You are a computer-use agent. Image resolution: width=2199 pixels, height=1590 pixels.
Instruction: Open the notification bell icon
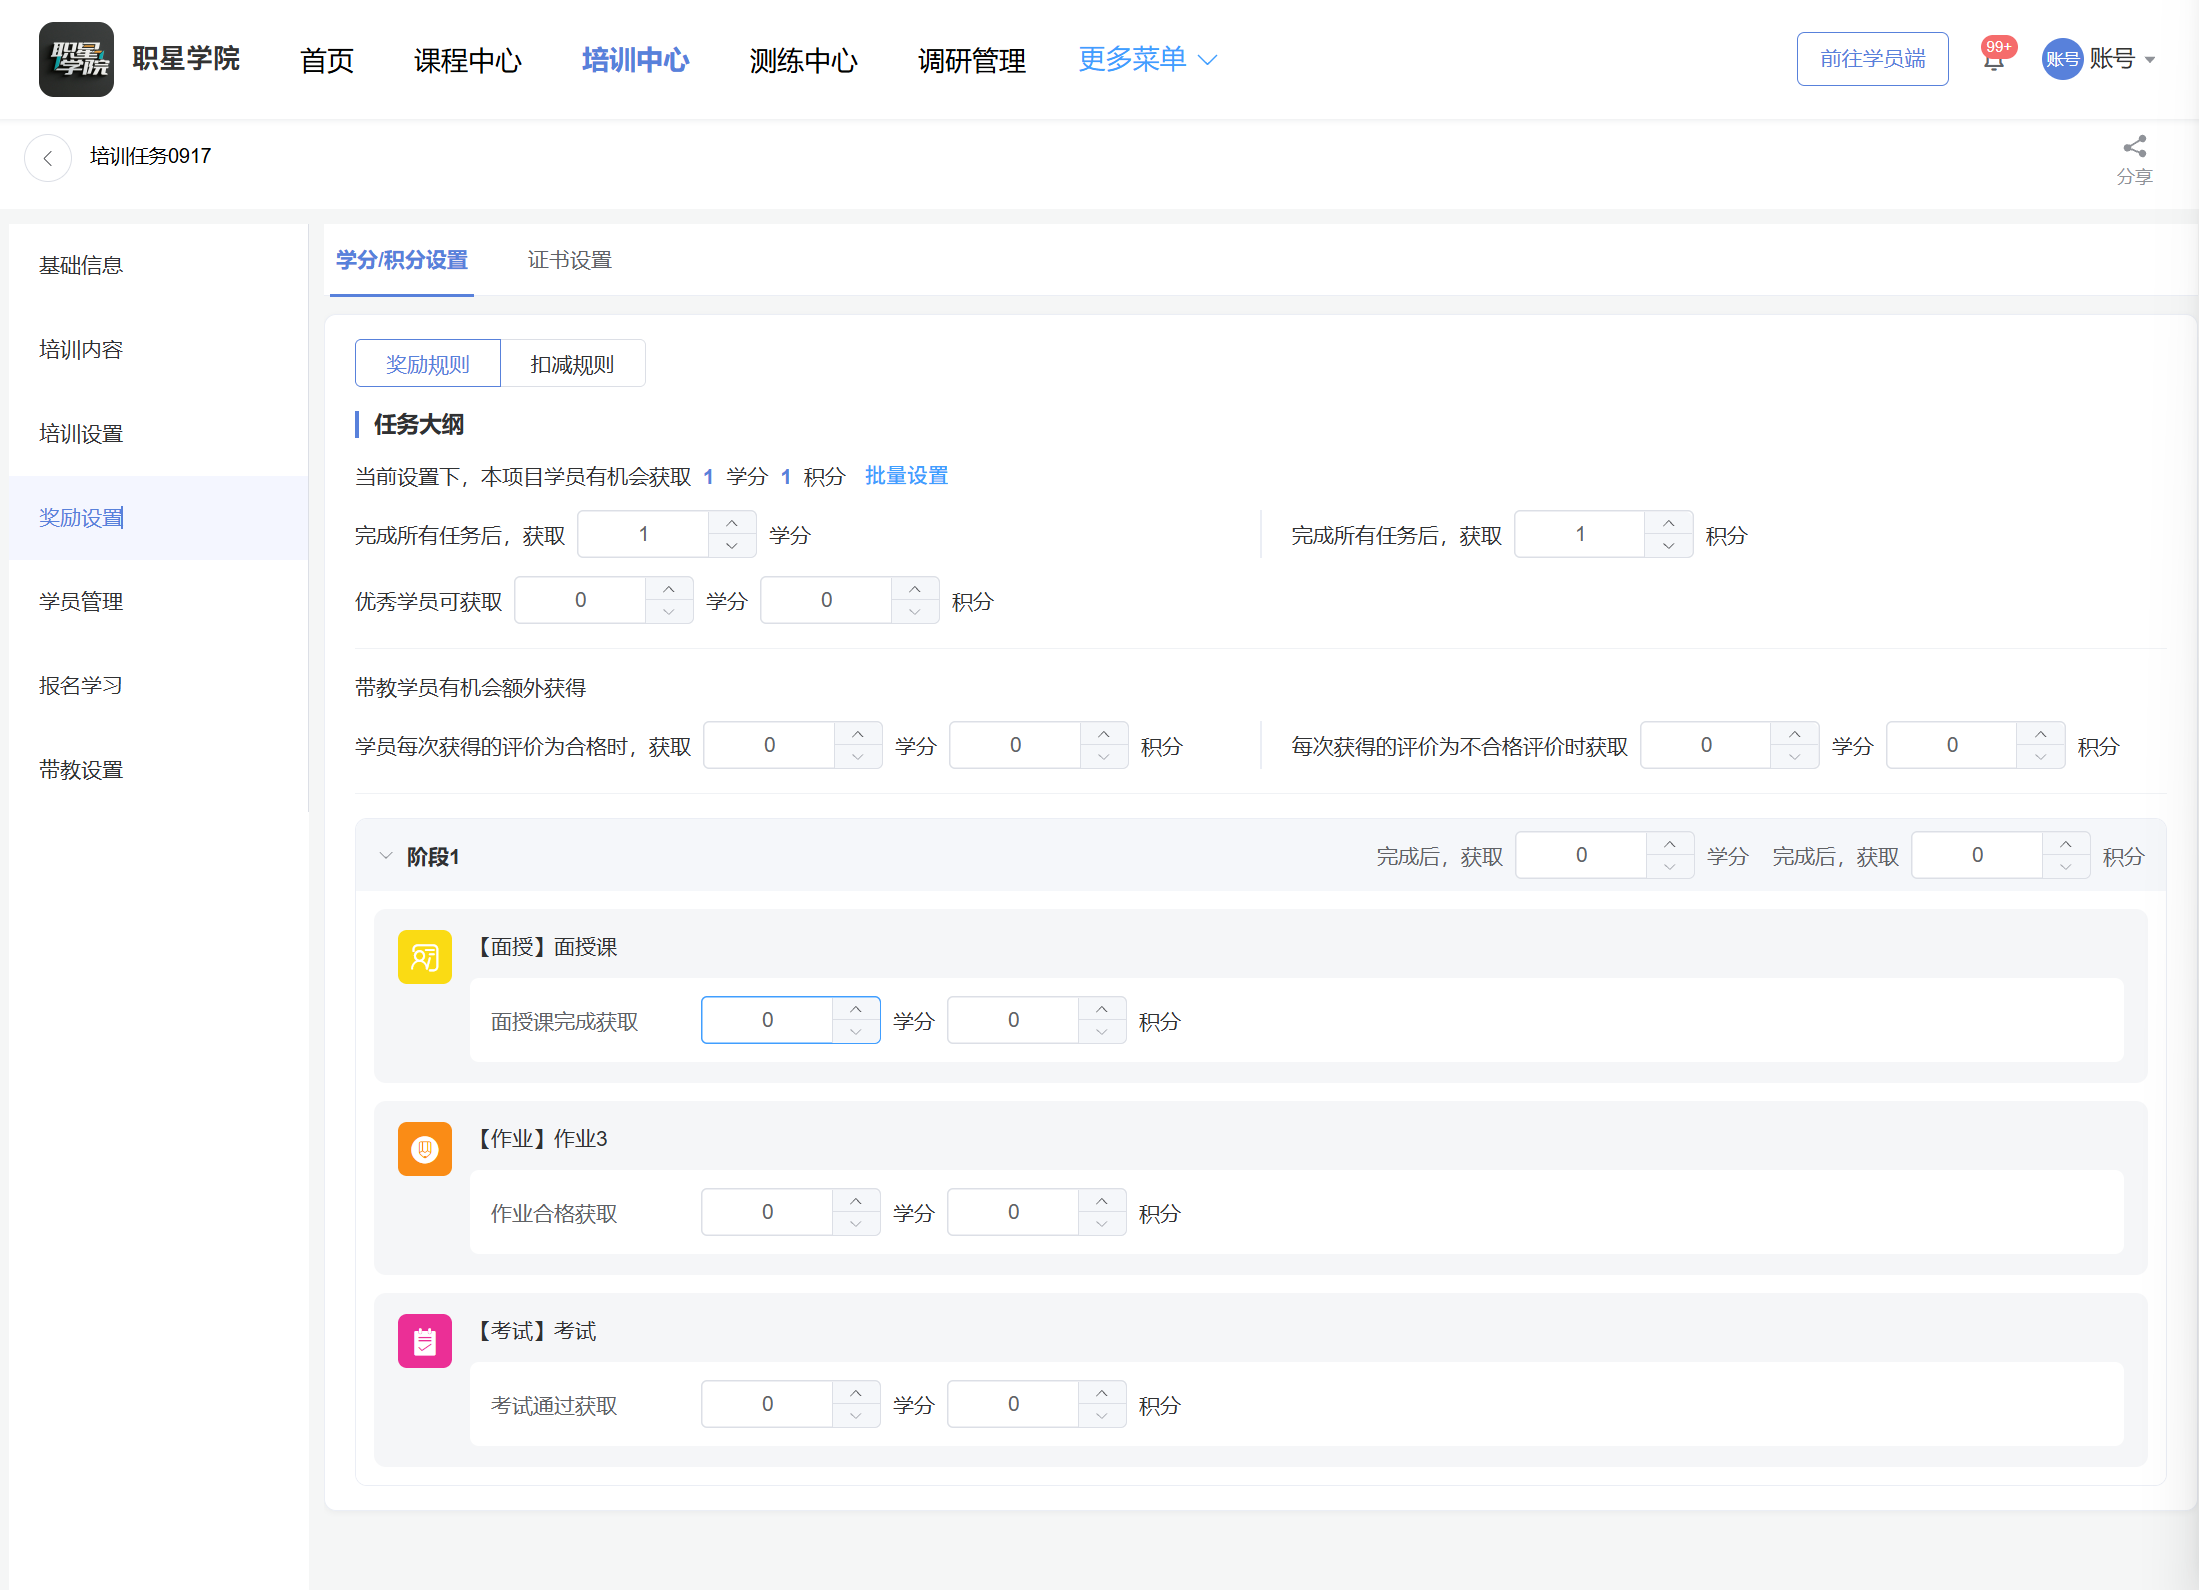coord(1993,60)
